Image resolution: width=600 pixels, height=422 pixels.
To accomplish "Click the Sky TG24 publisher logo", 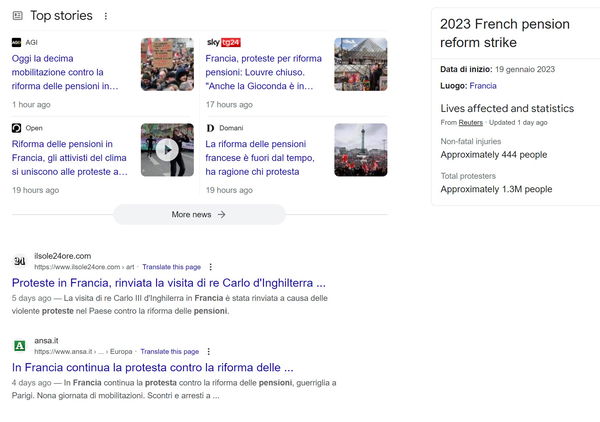I will point(223,42).
